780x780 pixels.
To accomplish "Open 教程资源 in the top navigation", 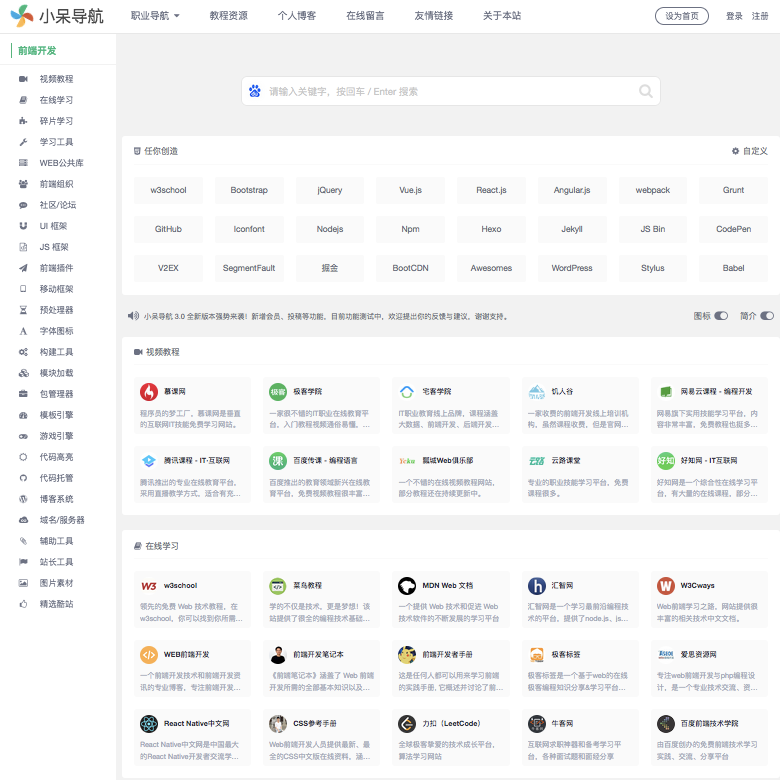I will click(x=228, y=16).
